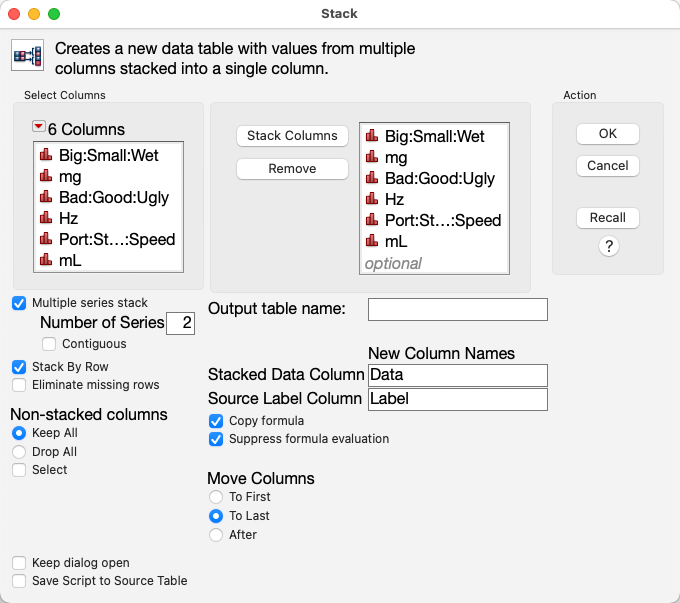Screen dimensions: 680x603
Task: Uncheck Multiple series stack
Action: click(x=19, y=303)
